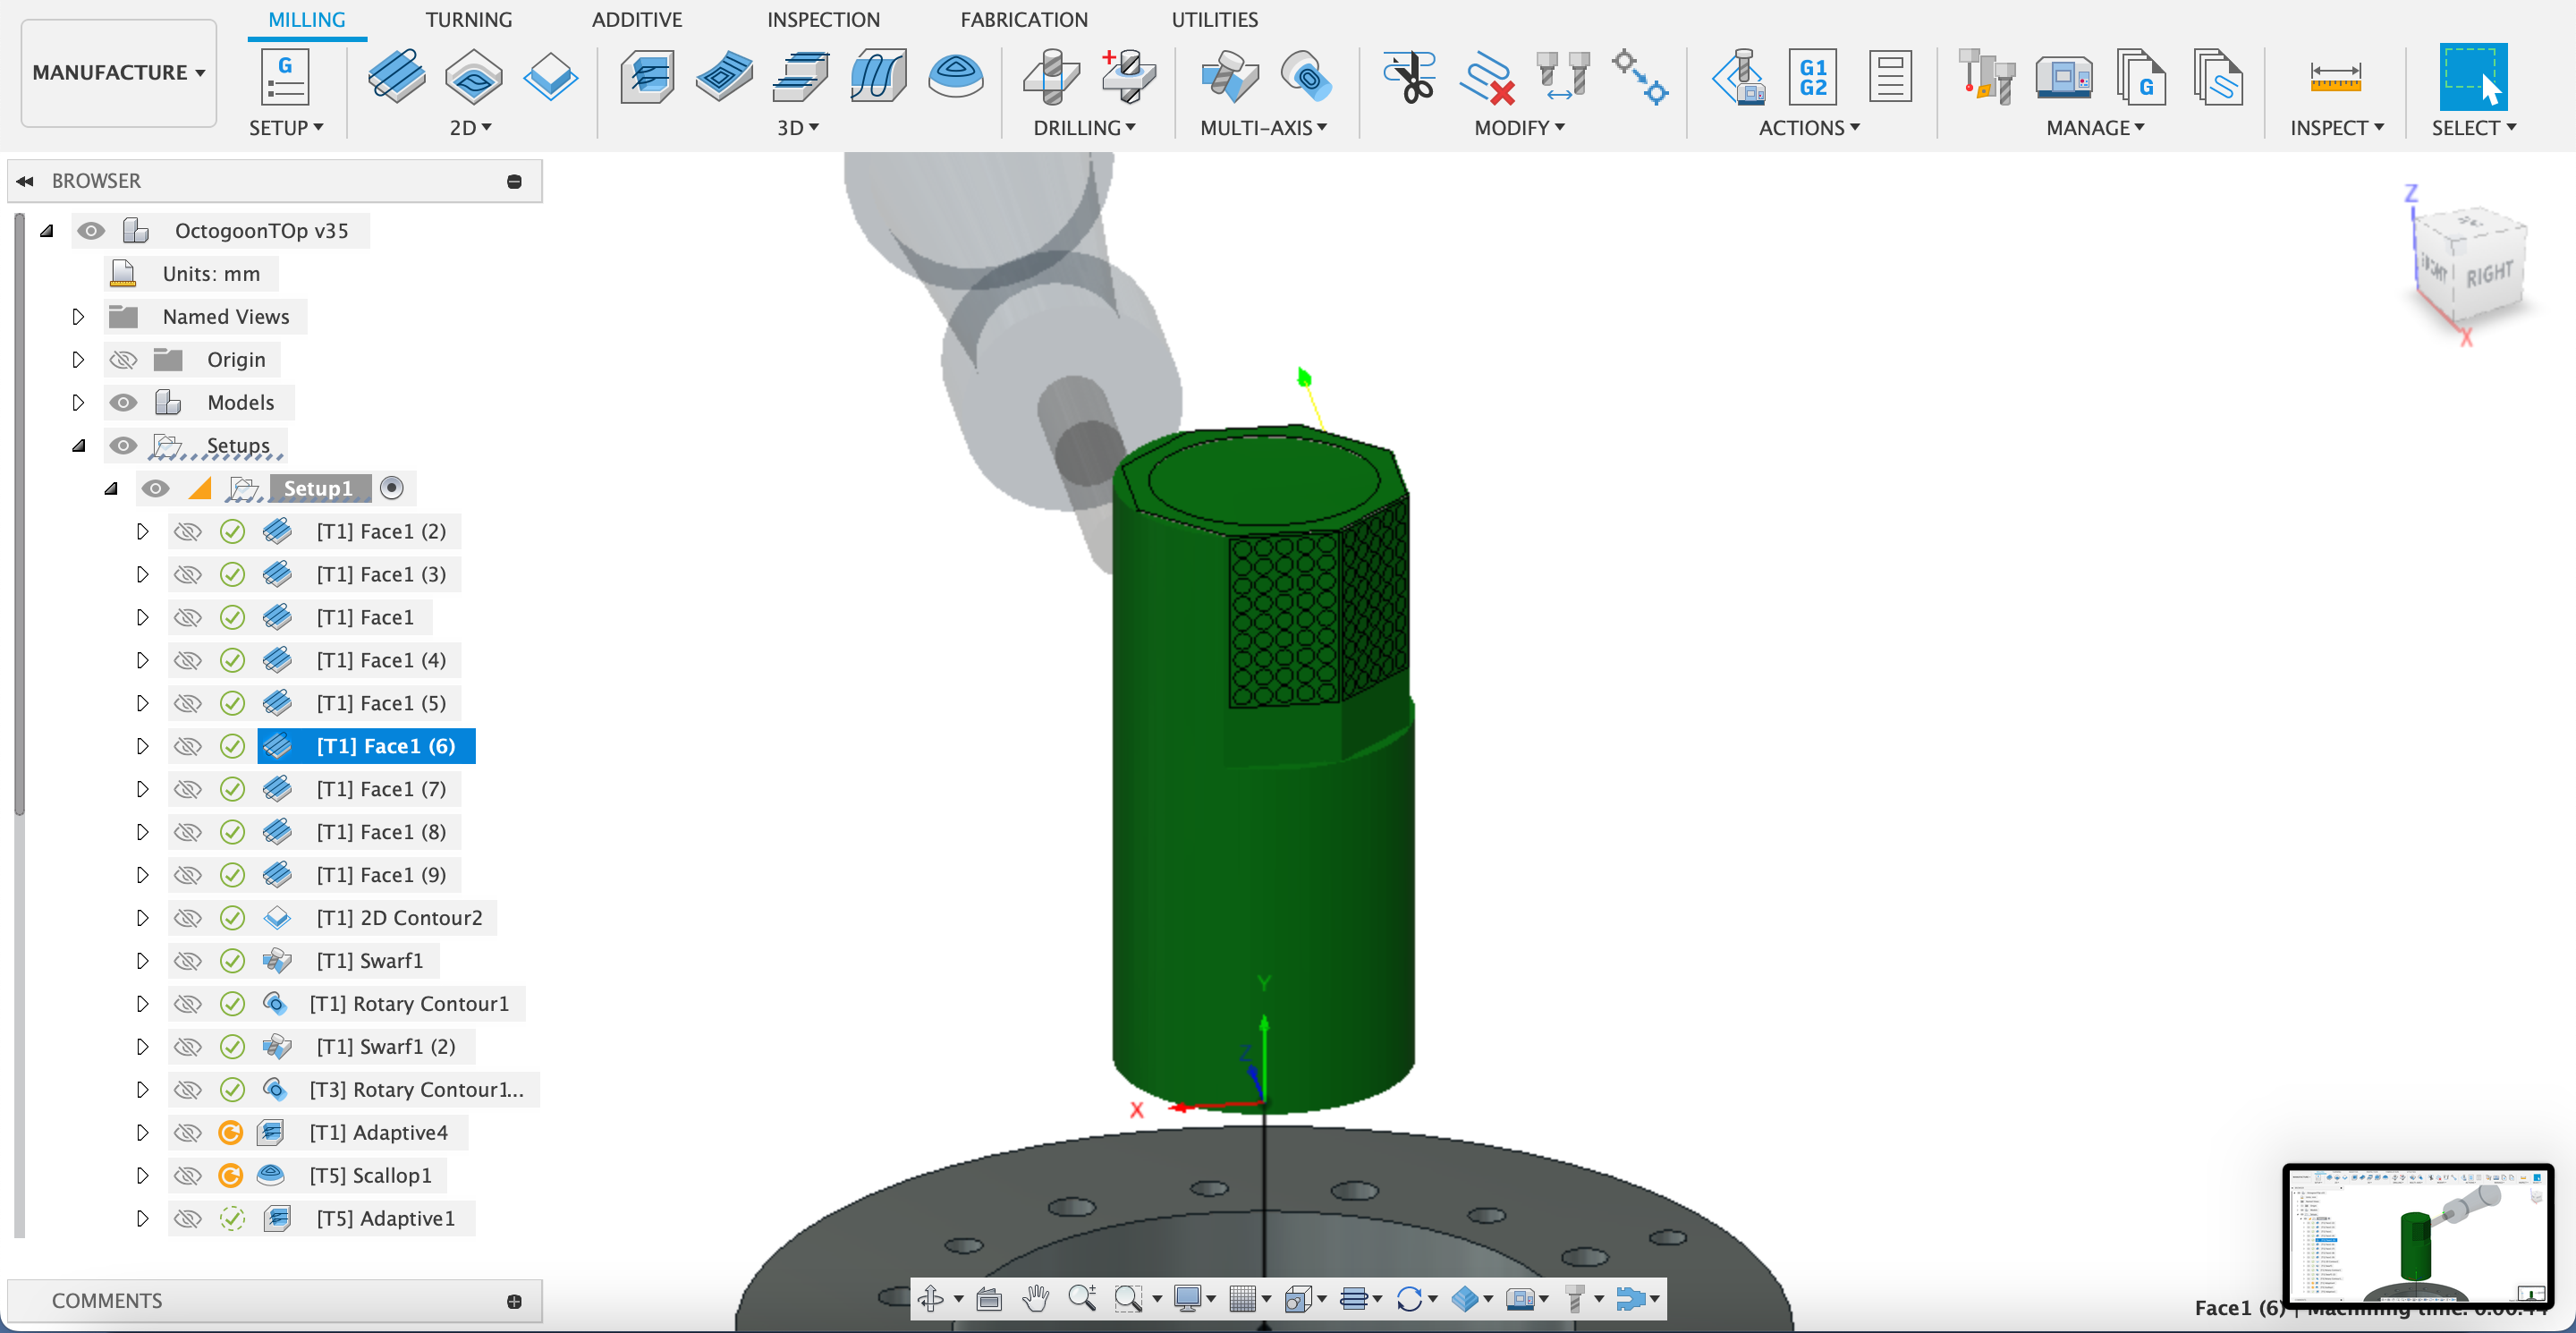The image size is (2576, 1333).
Task: Open the MANAGE menu label
Action: click(2095, 128)
